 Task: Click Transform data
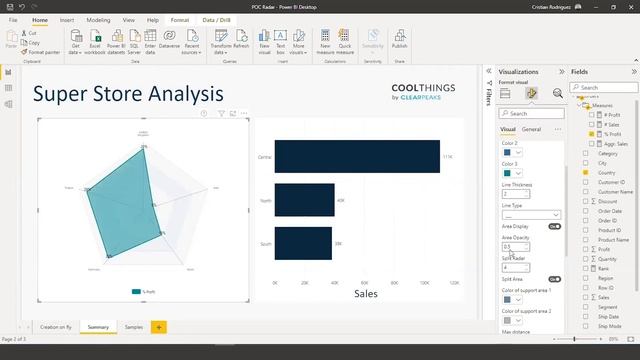click(221, 42)
